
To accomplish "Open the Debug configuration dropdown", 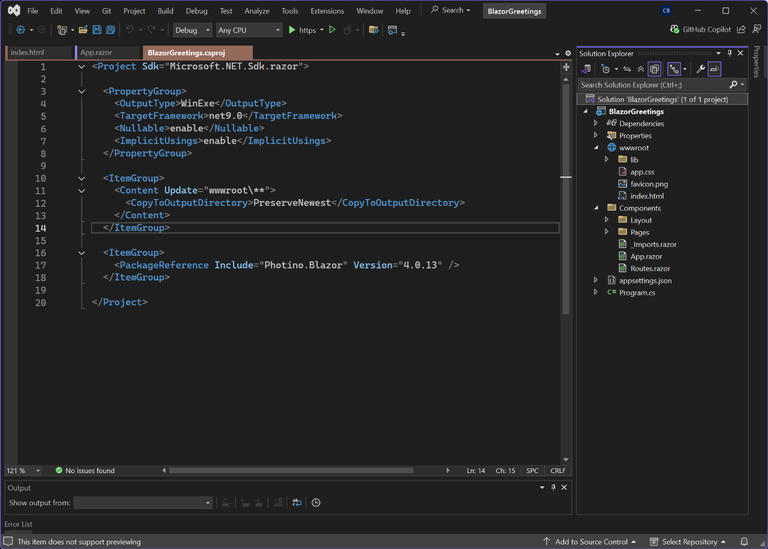I will pyautogui.click(x=192, y=30).
